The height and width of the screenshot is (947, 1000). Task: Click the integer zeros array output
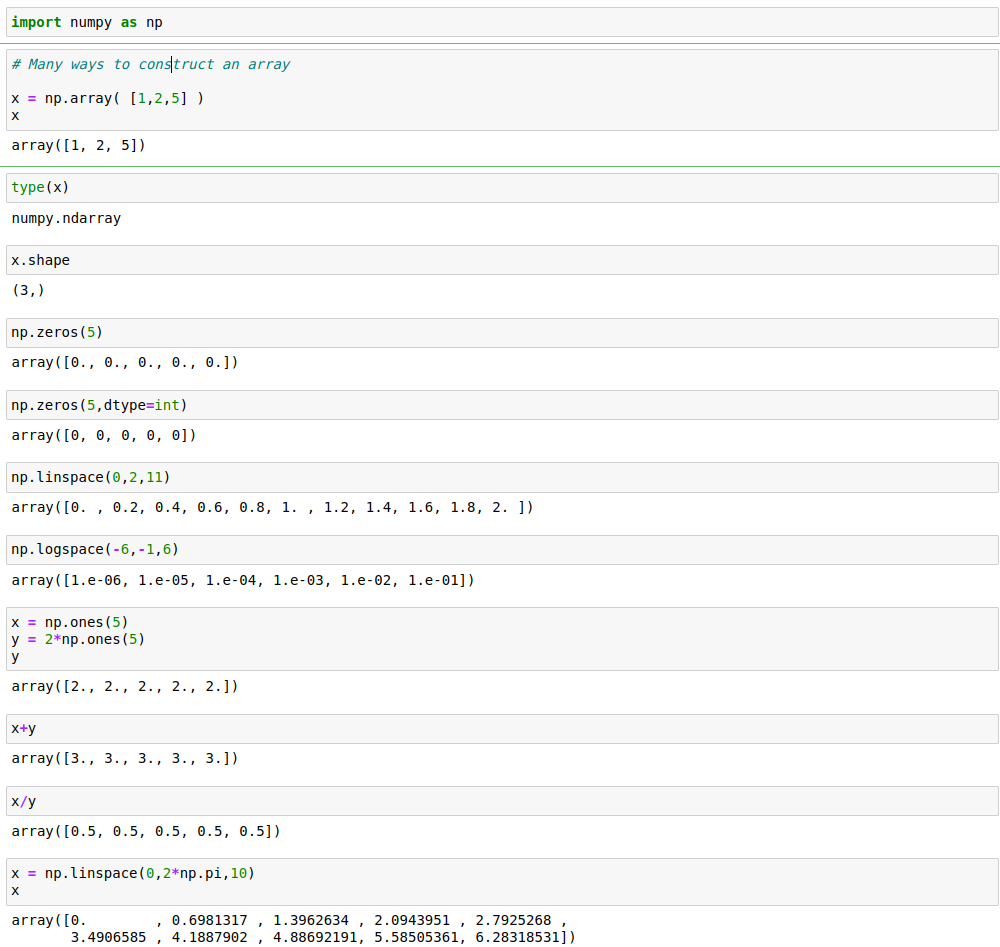coord(104,435)
